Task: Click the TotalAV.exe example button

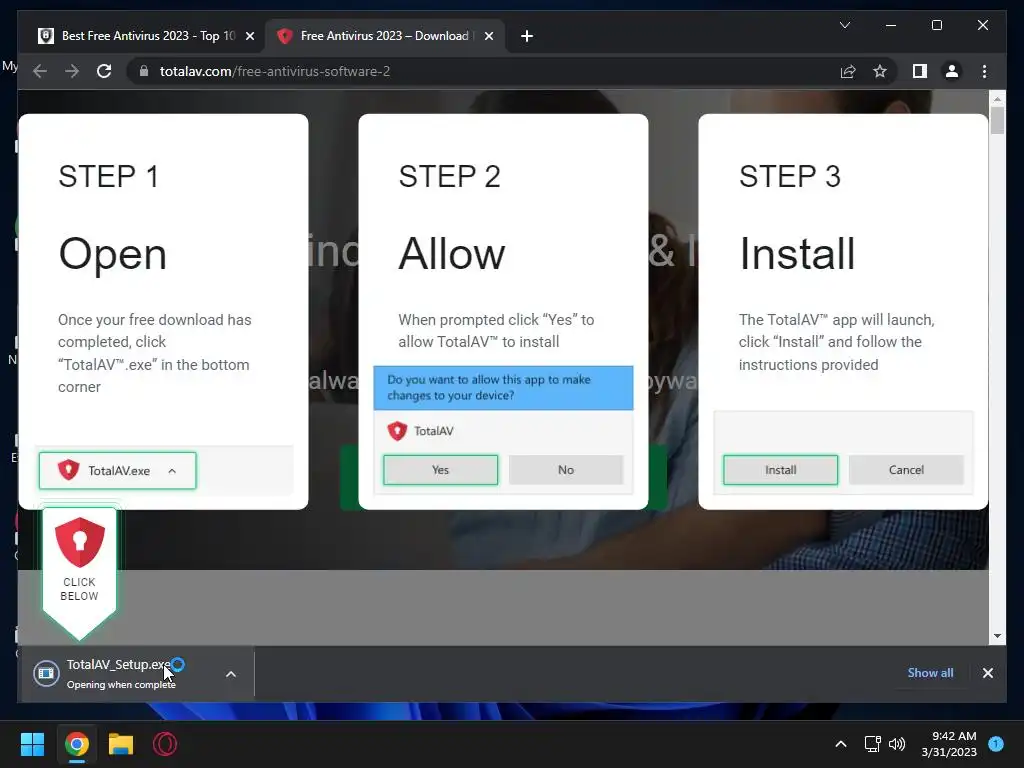Action: [x=118, y=470]
